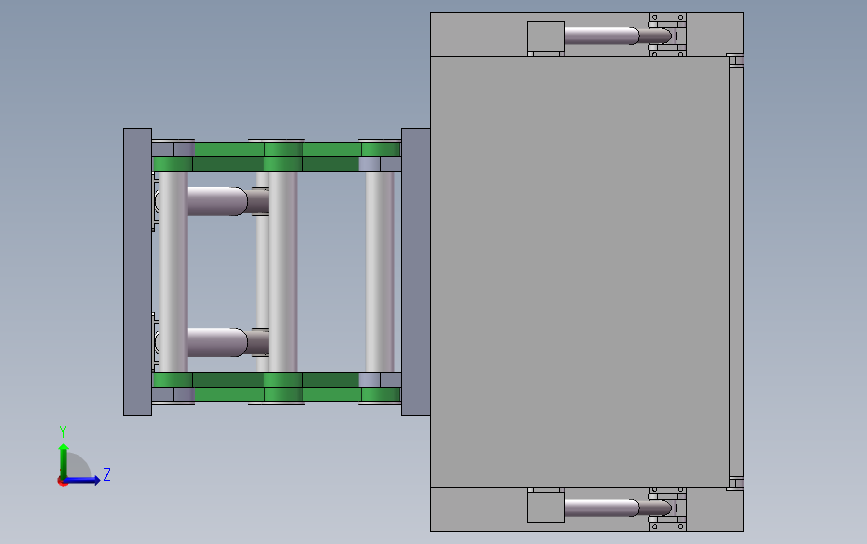Select the blue-gray plate touching the large box
This screenshot has width=867, height=544.
click(x=415, y=272)
